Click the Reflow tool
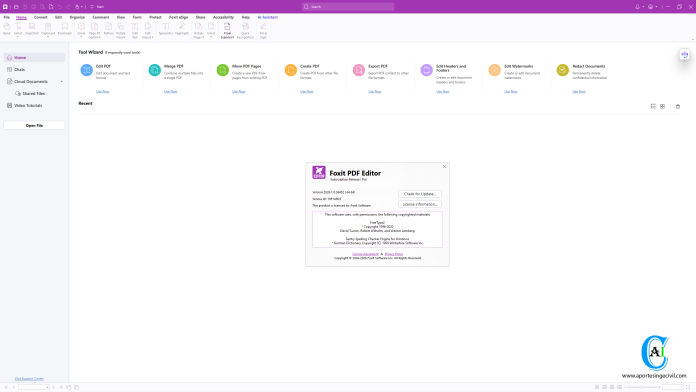Image resolution: width=696 pixels, height=392 pixels. [108, 29]
